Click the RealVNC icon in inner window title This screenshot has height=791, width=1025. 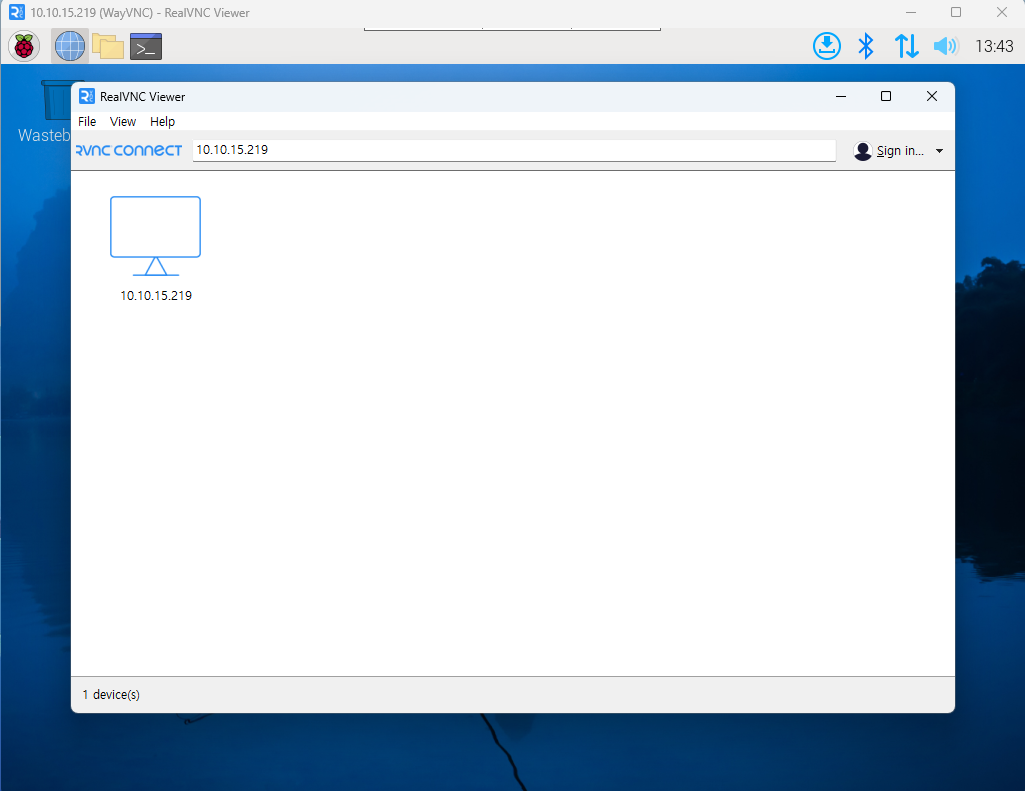coord(87,97)
